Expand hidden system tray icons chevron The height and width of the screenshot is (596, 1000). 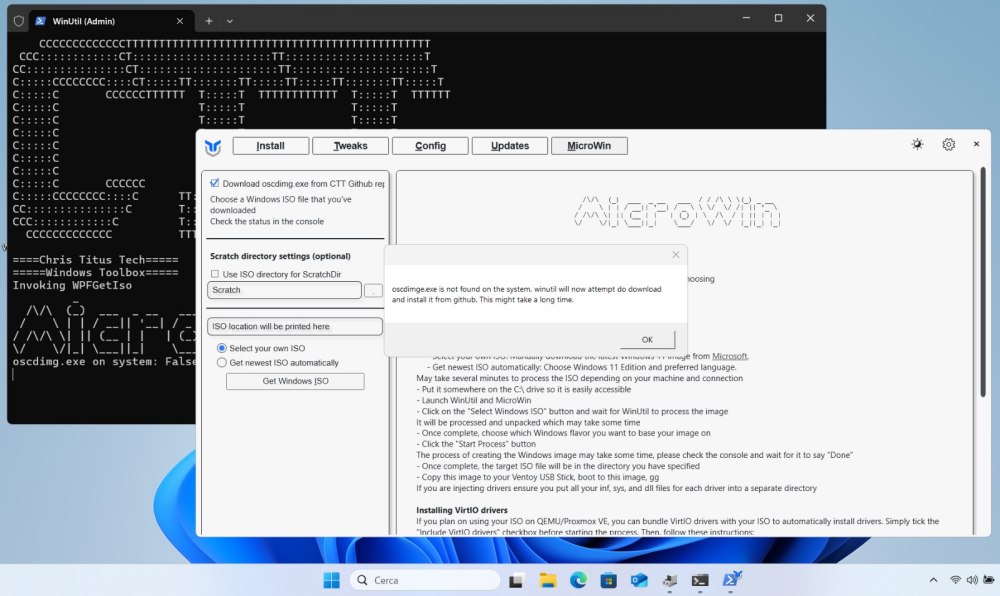tap(934, 580)
